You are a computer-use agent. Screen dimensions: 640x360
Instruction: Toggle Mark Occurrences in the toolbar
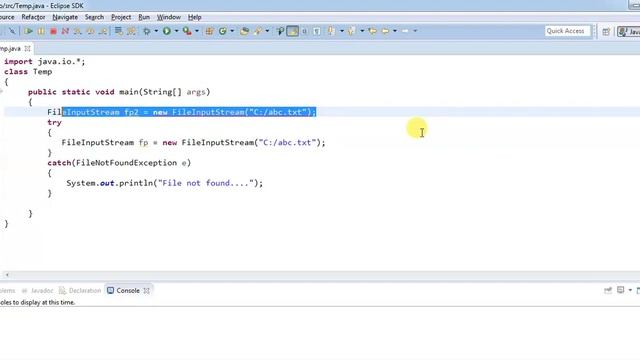(x=280, y=31)
